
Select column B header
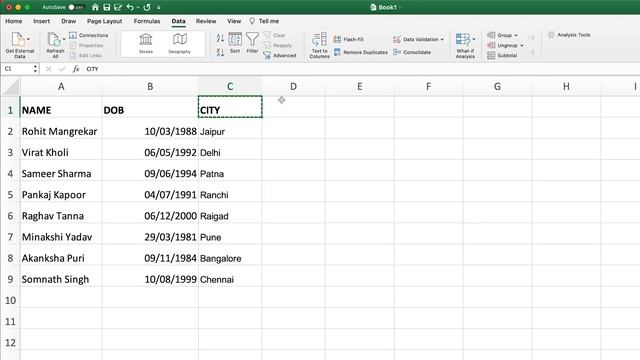pyautogui.click(x=150, y=87)
